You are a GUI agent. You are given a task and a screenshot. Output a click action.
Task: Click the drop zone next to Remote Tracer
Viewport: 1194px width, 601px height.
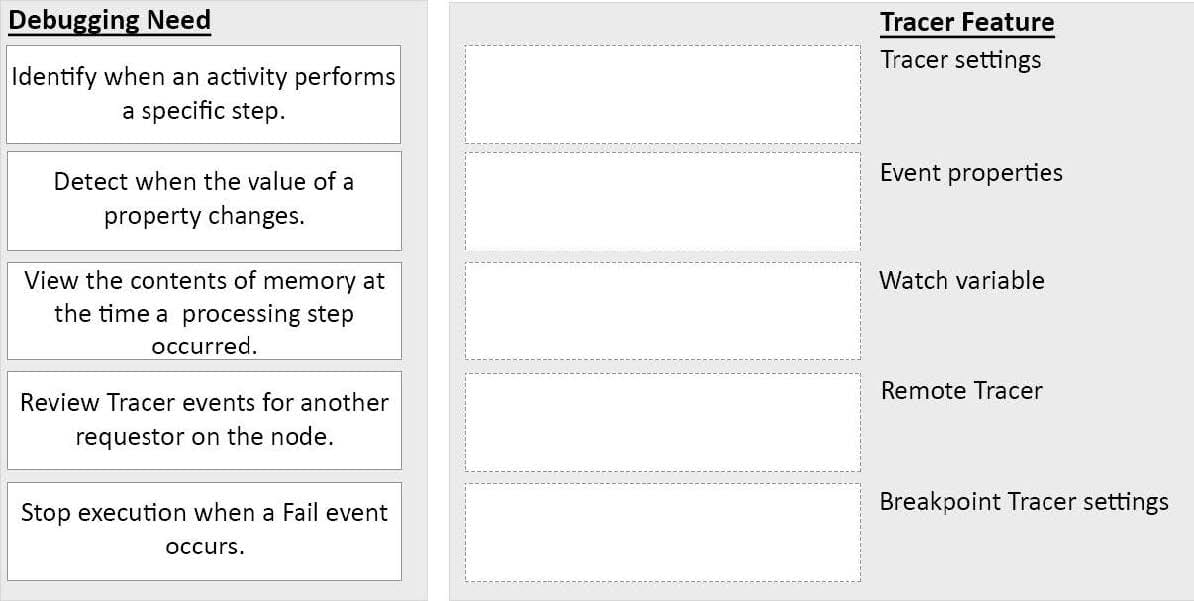(x=662, y=422)
